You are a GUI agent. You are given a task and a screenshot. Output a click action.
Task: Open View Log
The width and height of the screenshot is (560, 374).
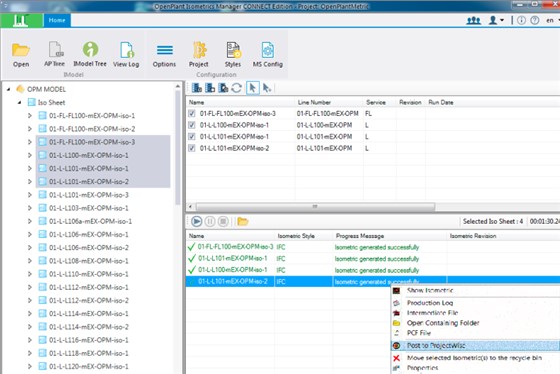pyautogui.click(x=126, y=54)
